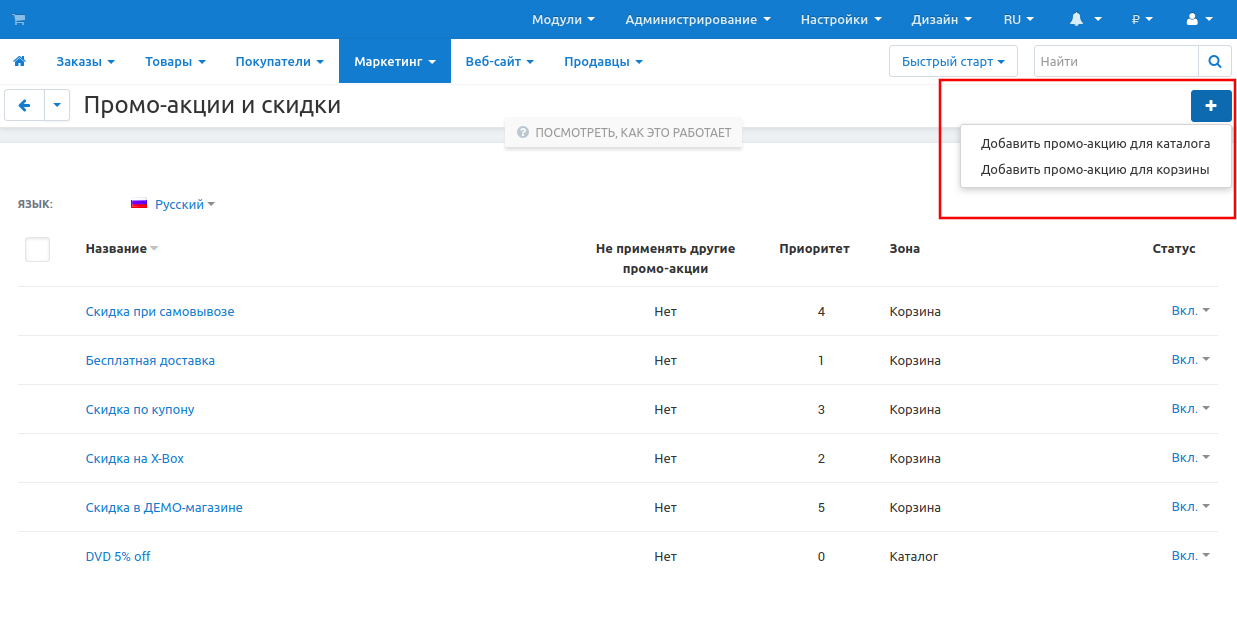This screenshot has width=1237, height=635.
Task: Choose Добавить промо-акцию для корзины
Action: pyautogui.click(x=1095, y=169)
